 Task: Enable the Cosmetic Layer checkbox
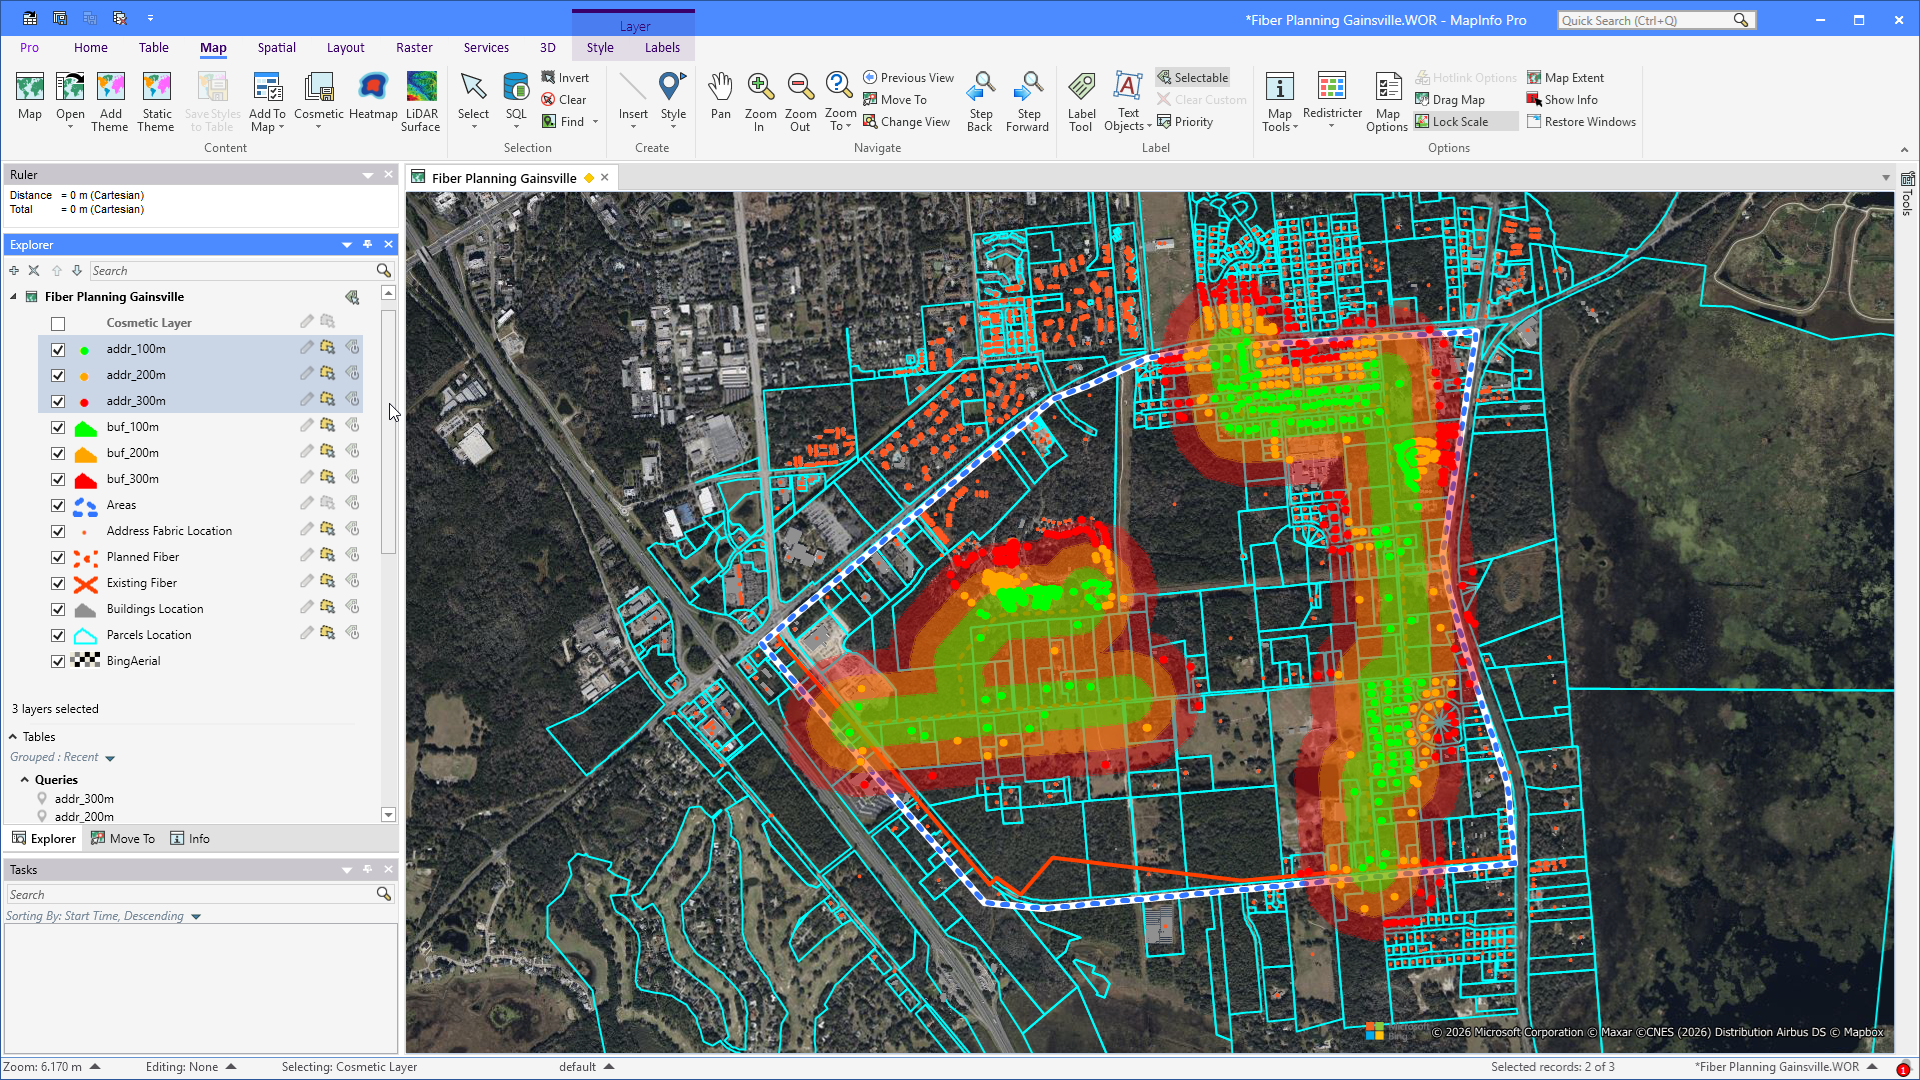[x=58, y=323]
